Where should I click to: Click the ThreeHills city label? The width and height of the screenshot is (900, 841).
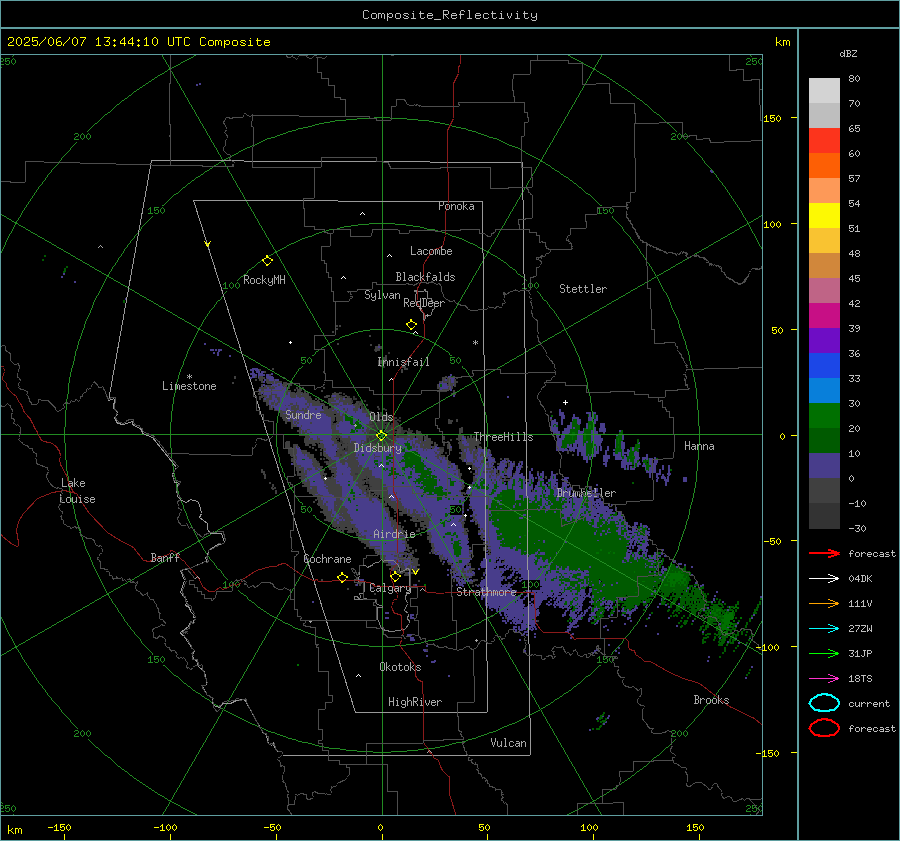503,437
